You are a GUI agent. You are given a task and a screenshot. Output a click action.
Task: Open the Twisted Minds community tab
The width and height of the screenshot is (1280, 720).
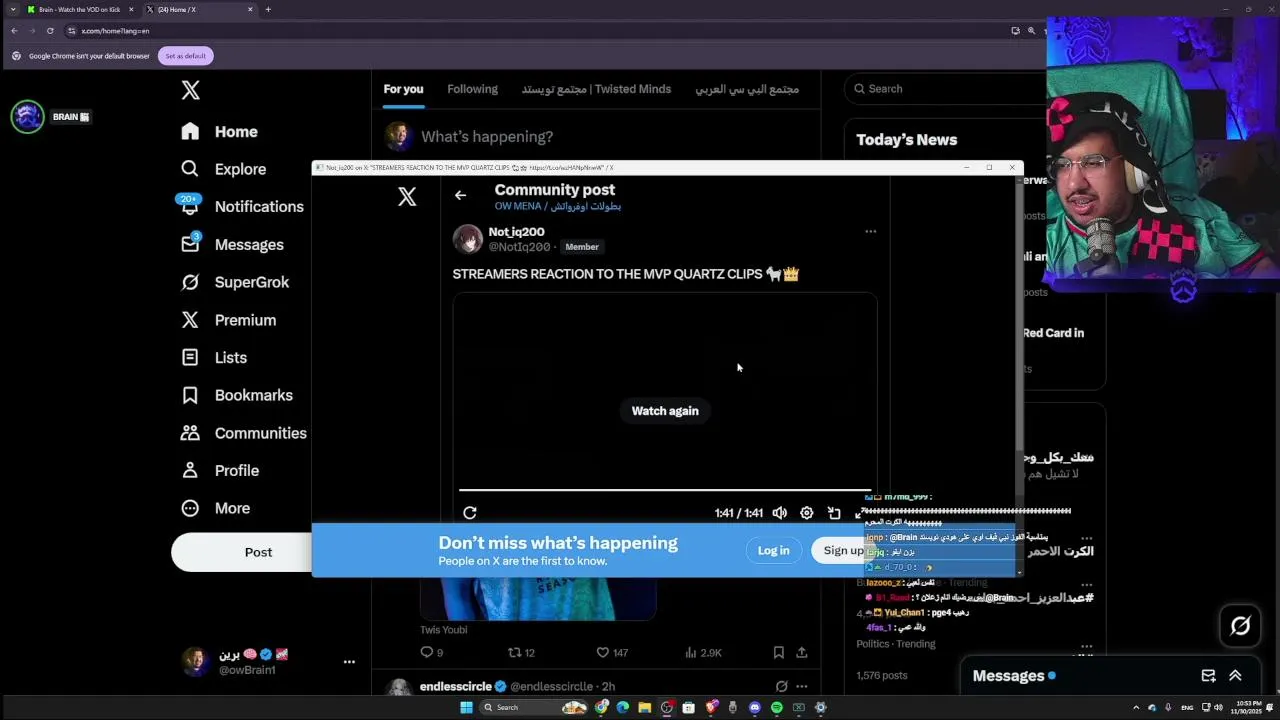[596, 89]
